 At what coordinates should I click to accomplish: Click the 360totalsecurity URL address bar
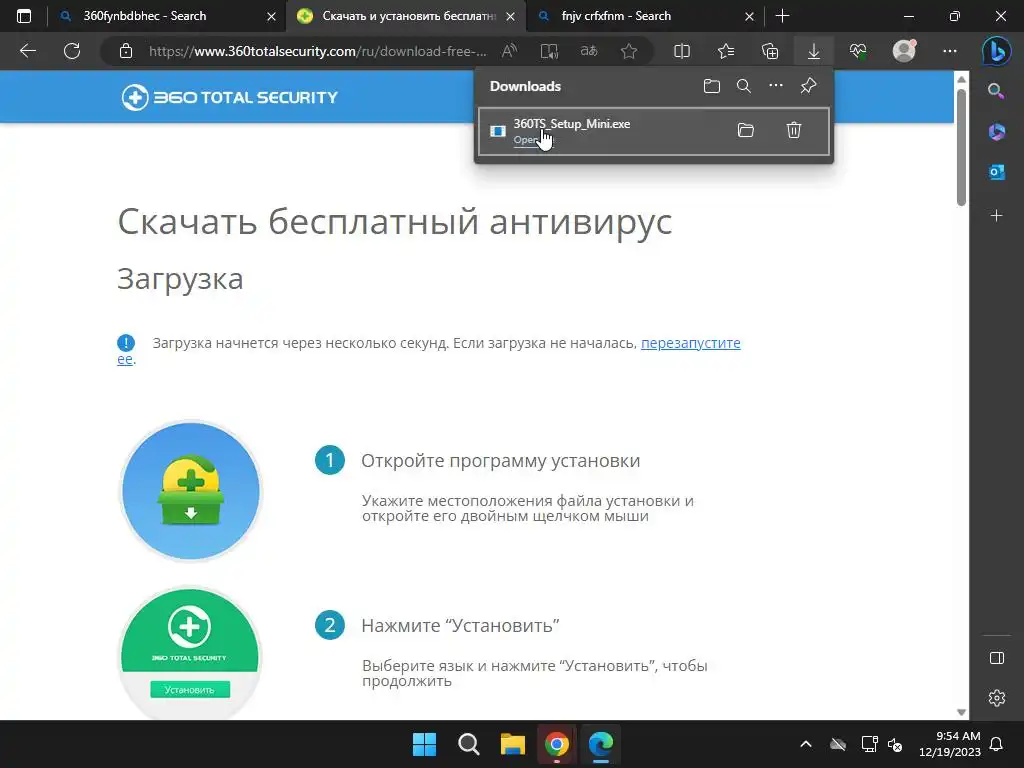(317, 51)
